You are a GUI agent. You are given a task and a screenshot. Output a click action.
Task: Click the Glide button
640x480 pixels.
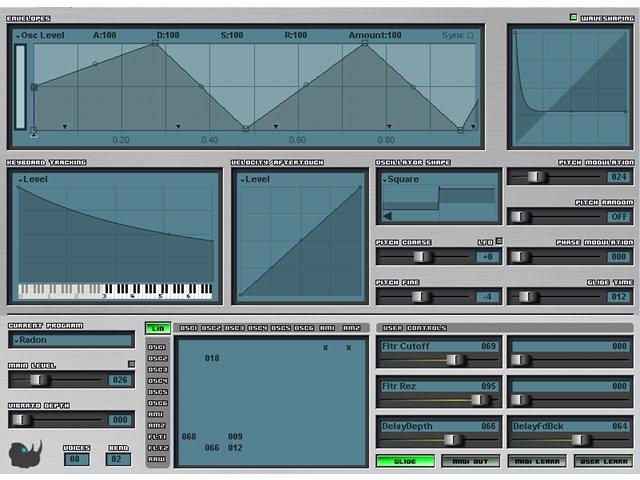[405, 461]
